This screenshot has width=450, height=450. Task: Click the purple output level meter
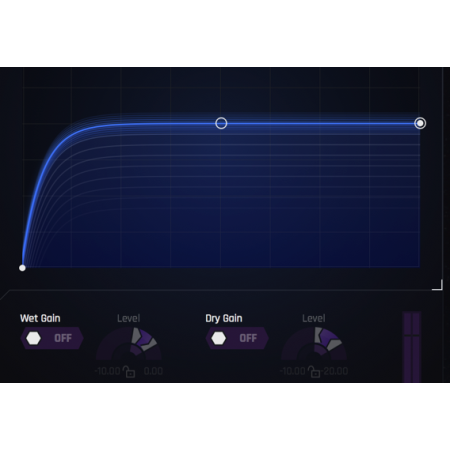412,347
